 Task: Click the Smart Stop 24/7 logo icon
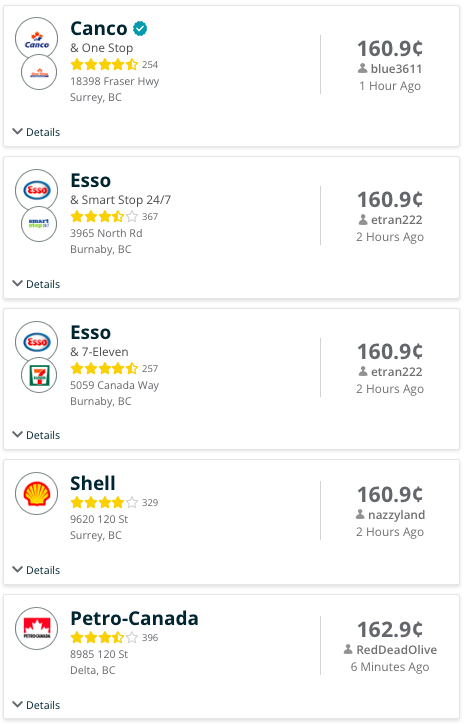39,224
